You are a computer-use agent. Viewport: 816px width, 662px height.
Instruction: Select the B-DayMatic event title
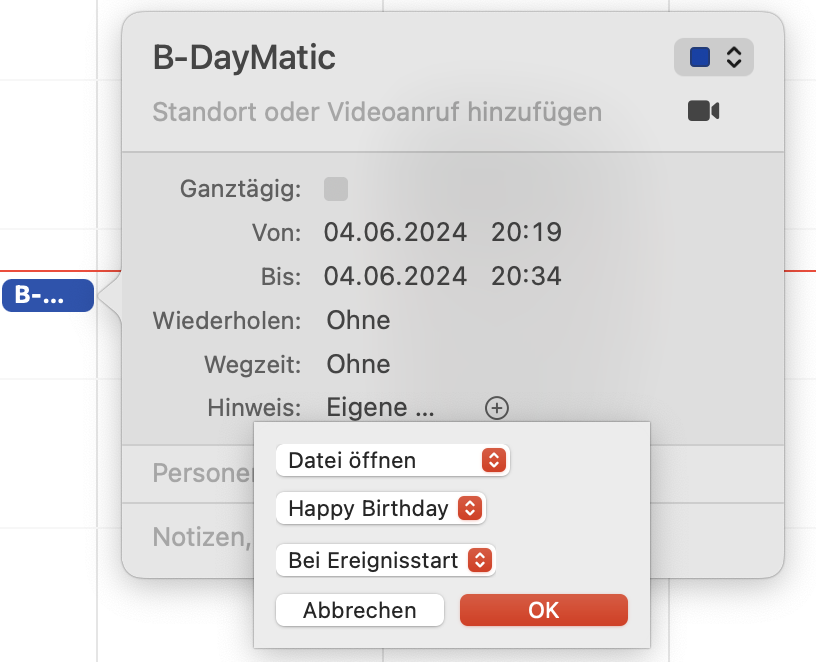(244, 58)
